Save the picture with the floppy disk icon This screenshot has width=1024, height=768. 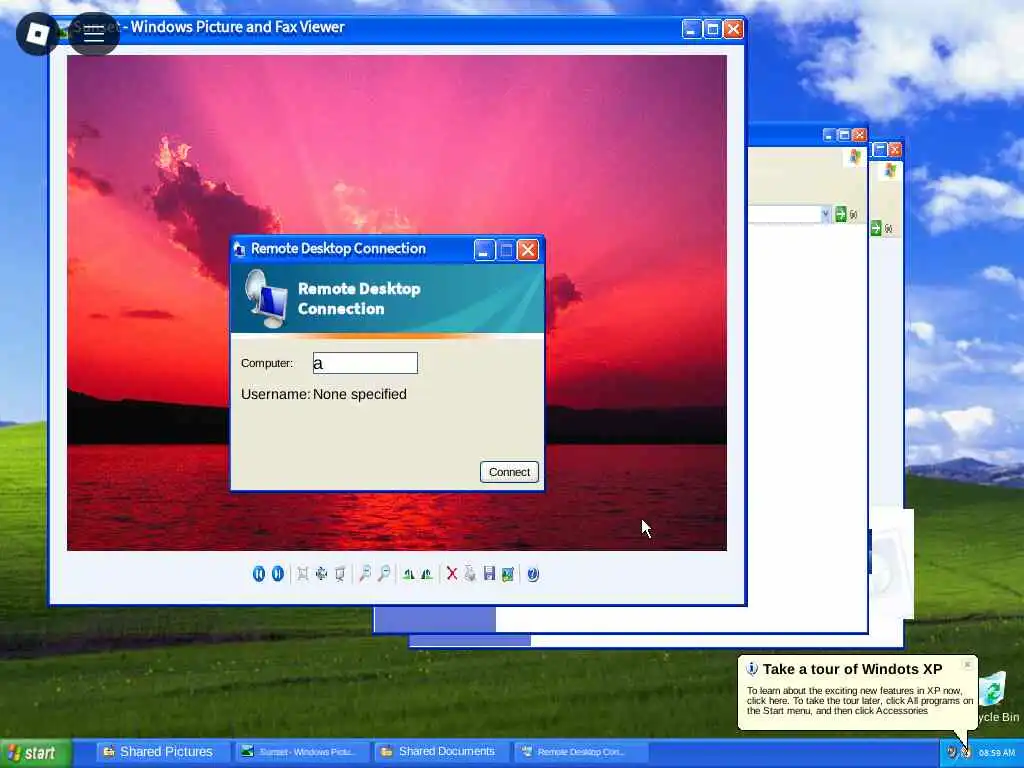click(489, 574)
